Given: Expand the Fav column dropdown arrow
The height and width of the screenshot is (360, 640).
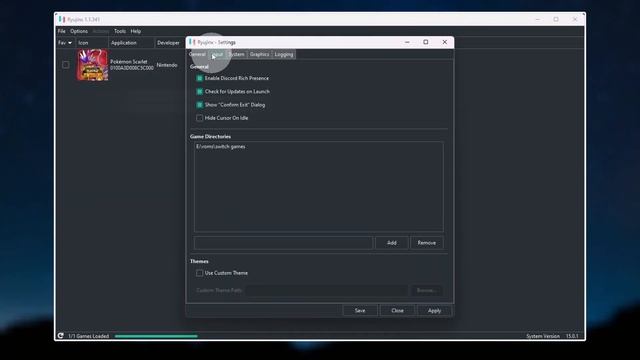Looking at the screenshot, I should (70, 43).
